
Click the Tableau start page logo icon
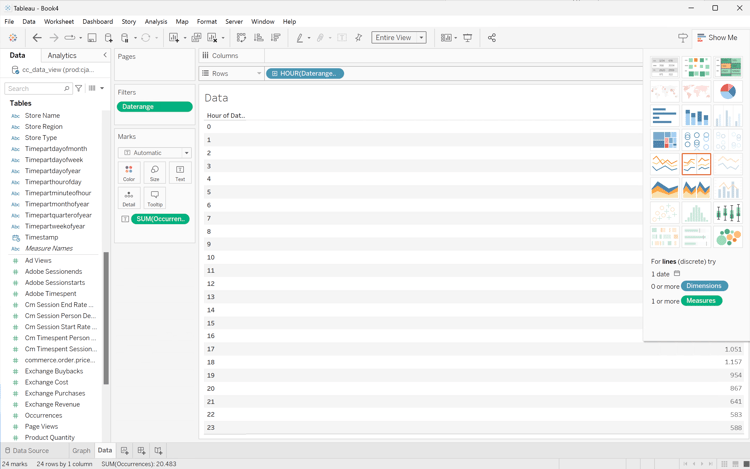click(13, 38)
